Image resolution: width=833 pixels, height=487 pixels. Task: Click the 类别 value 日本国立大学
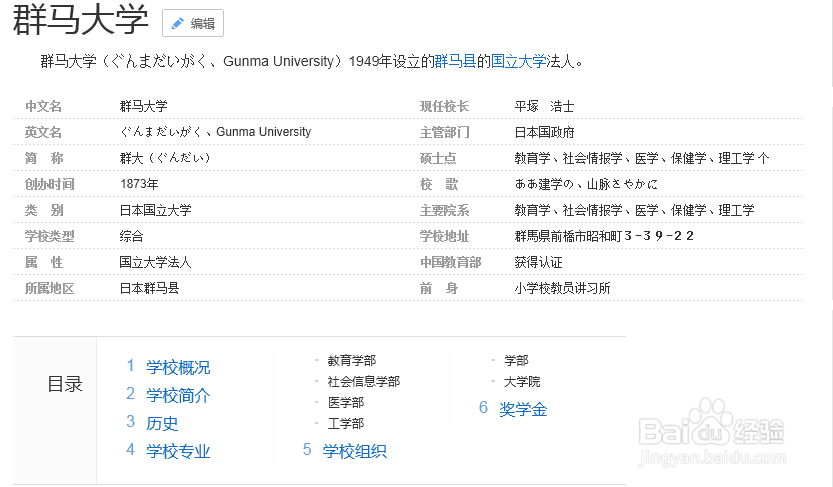pos(155,210)
